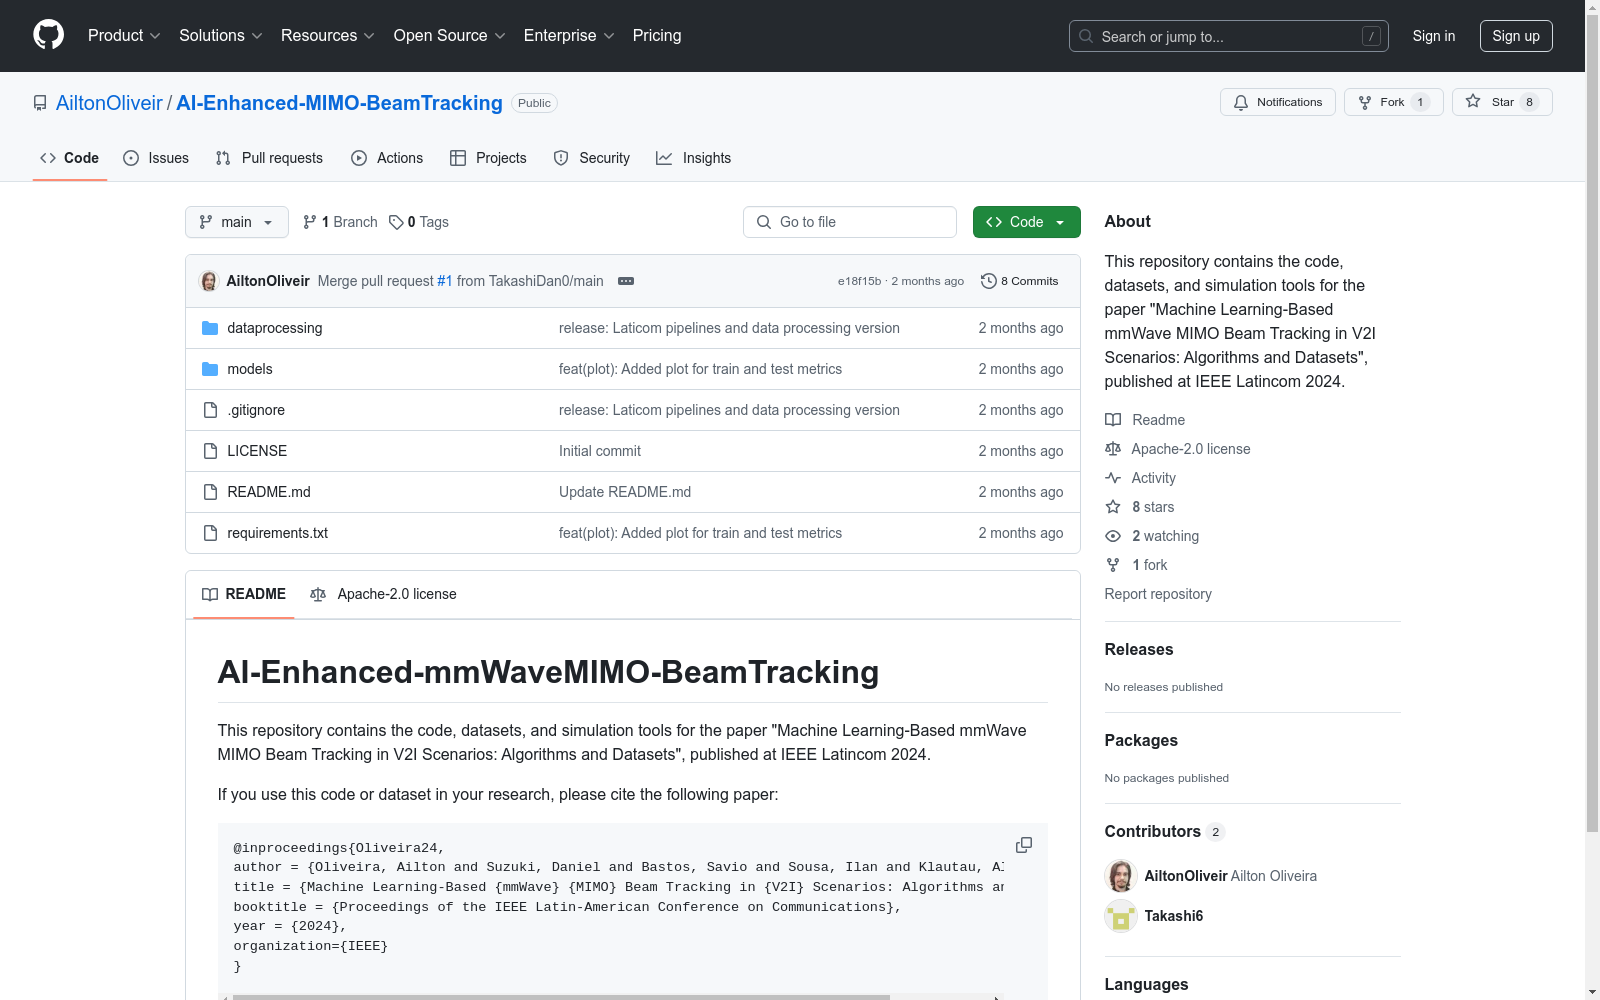Open the 8 Commits history link
Screen dimensions: 1600x1000
(1020, 281)
